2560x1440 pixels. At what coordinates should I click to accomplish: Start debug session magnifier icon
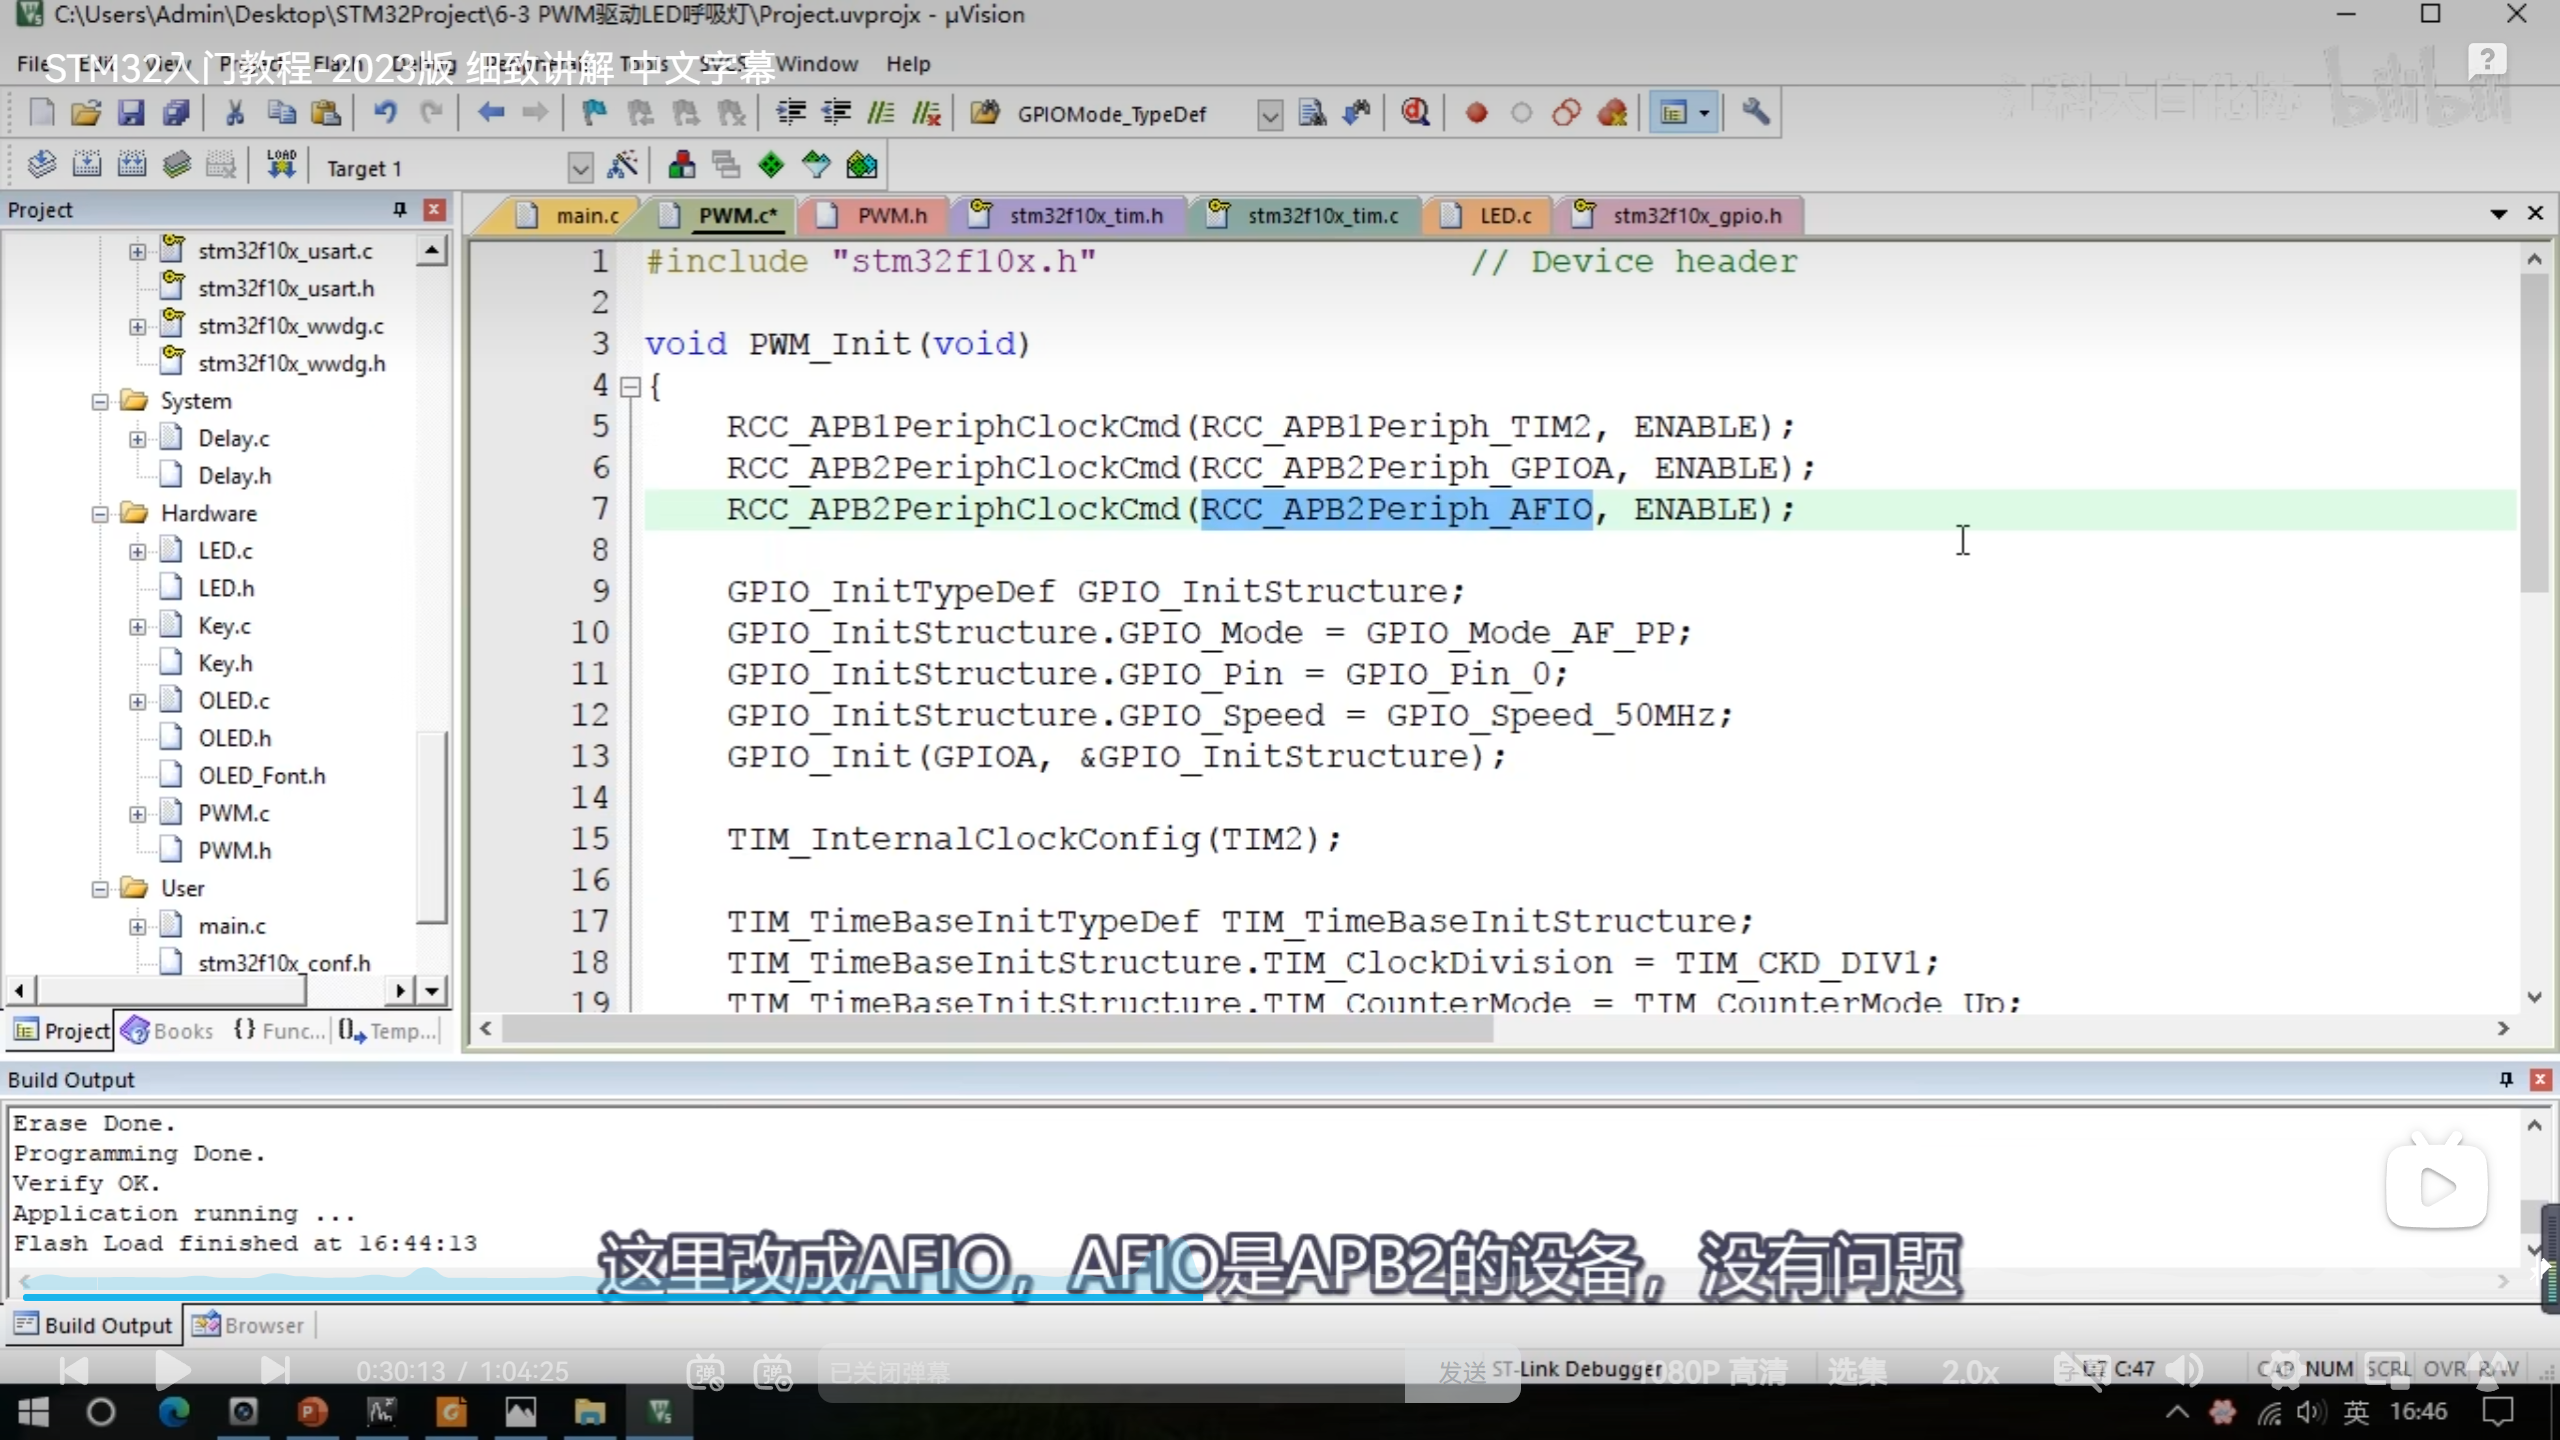tap(1415, 113)
